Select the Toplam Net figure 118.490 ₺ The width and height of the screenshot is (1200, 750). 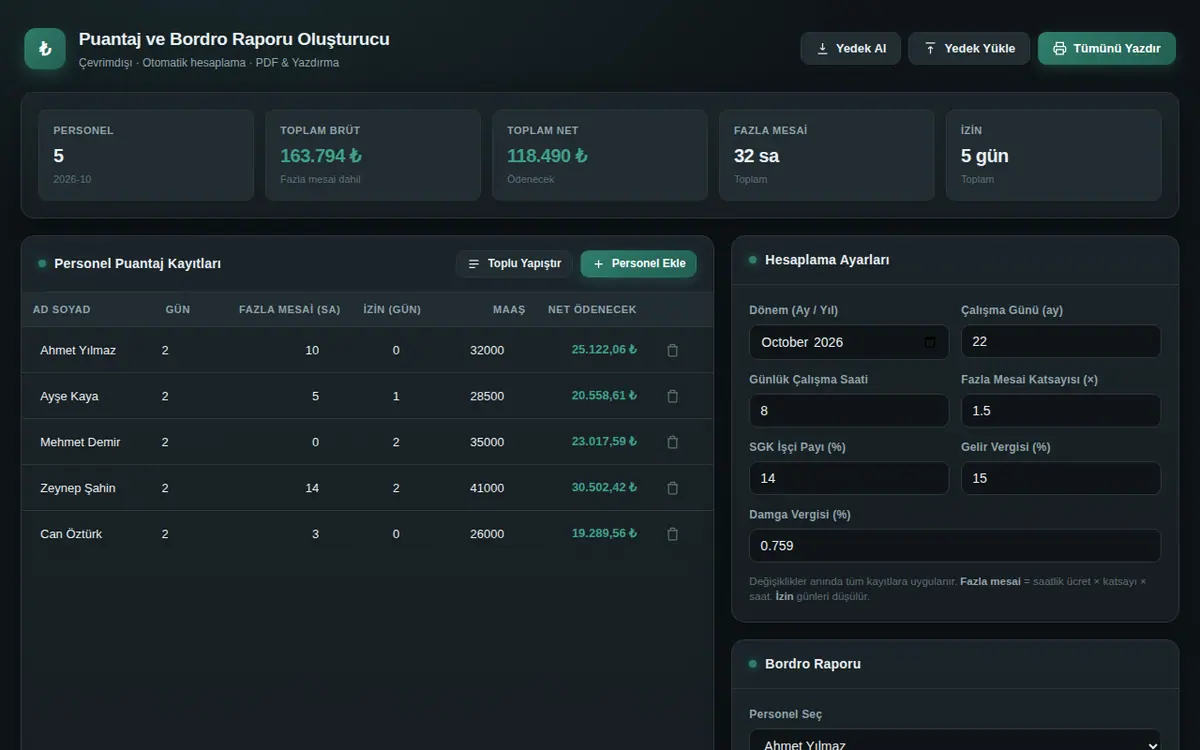[x=547, y=156]
